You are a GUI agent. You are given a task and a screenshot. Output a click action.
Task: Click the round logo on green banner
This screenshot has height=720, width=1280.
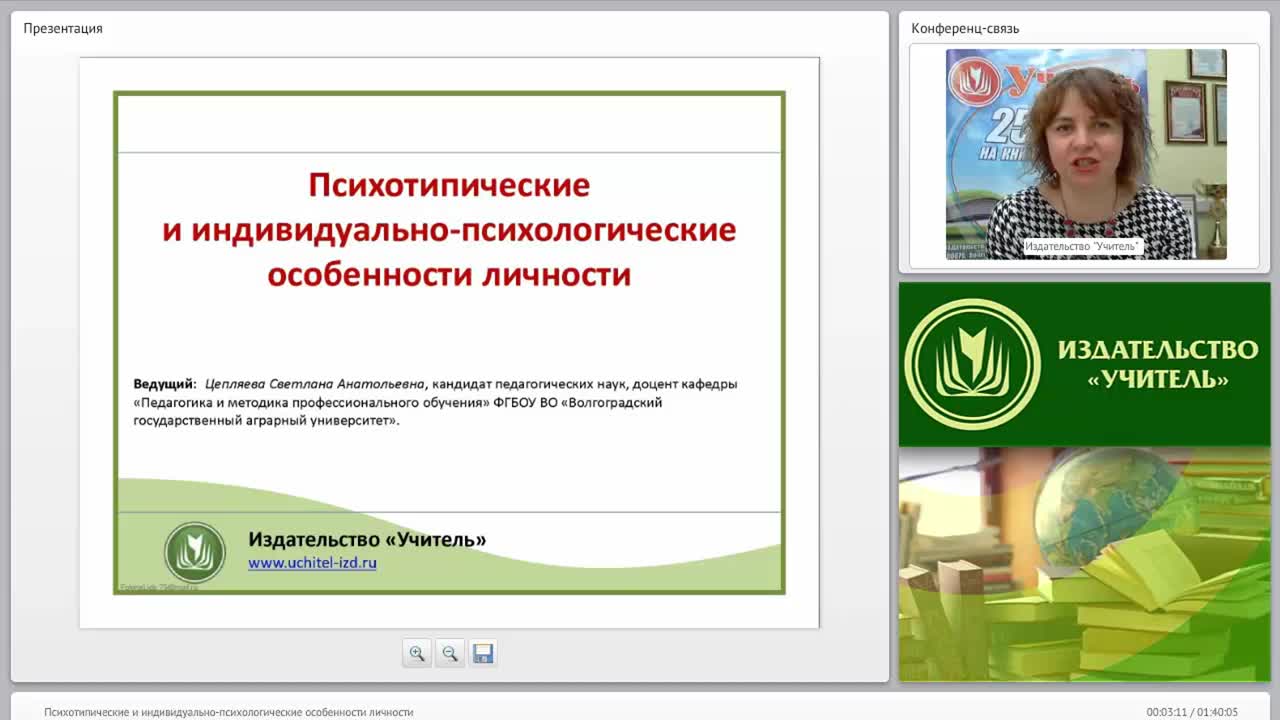tap(972, 364)
